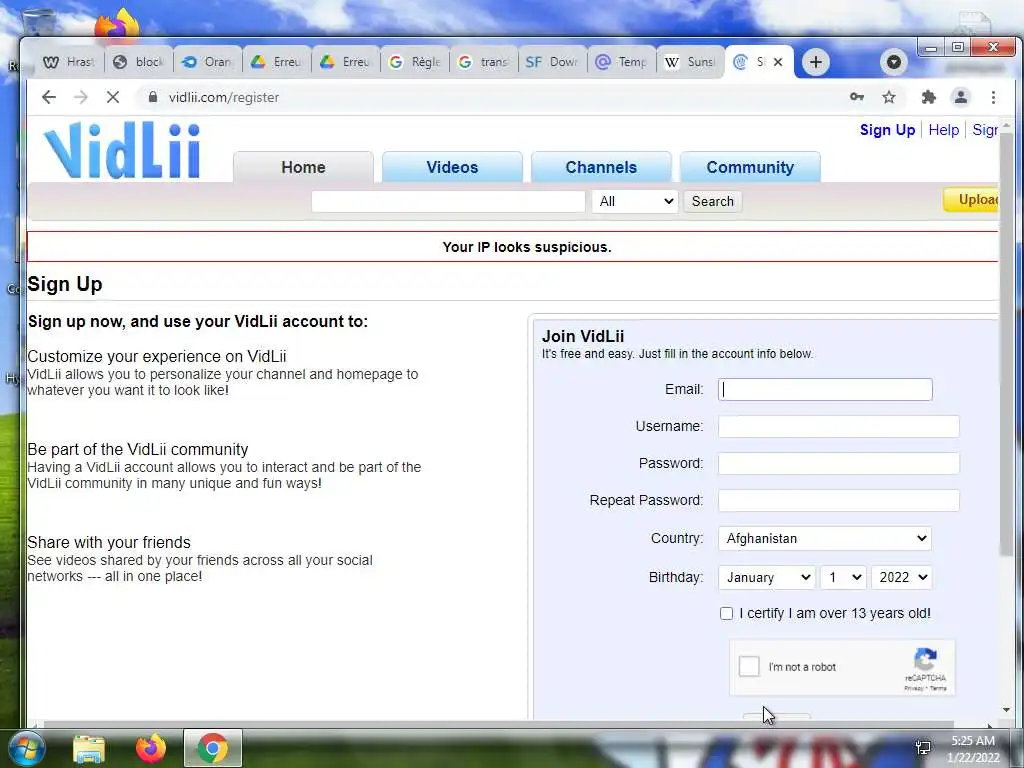Click the Firefox desktop shortcut icon

point(117,25)
